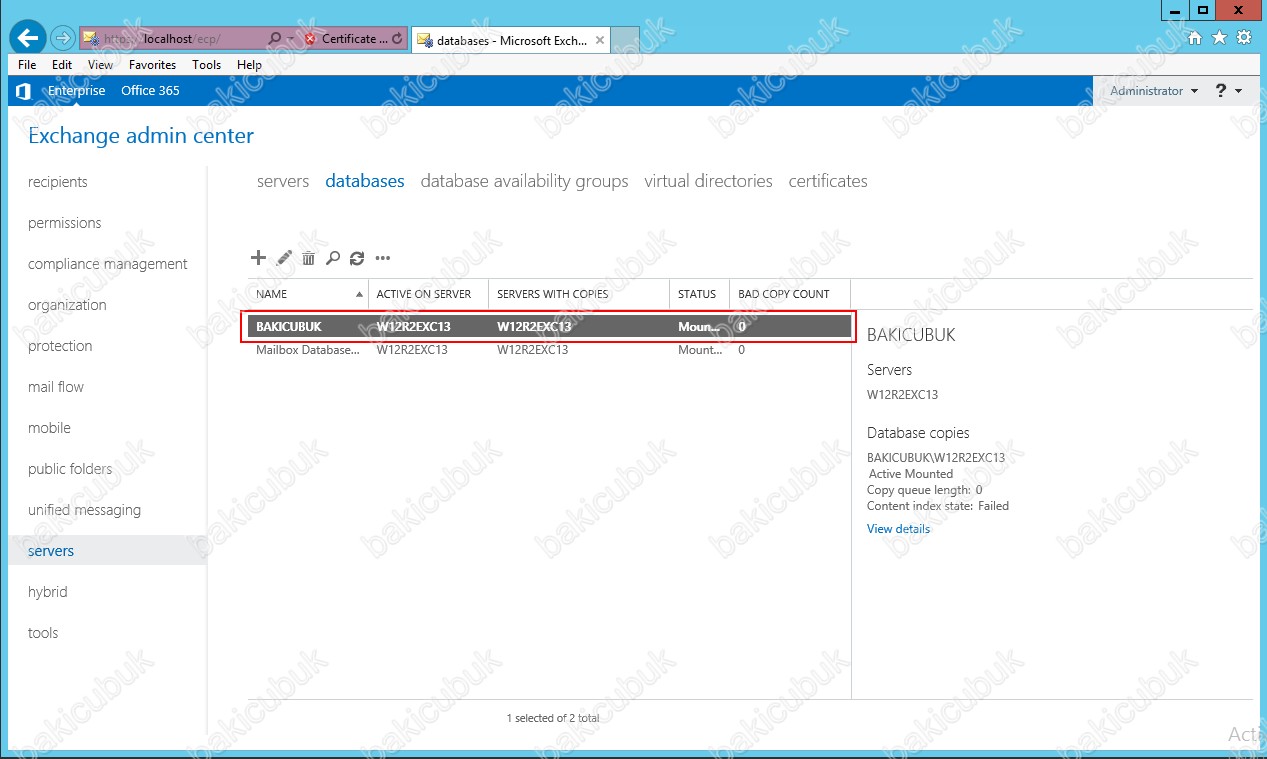
Task: Open the unified messaging section
Action: tap(84, 510)
